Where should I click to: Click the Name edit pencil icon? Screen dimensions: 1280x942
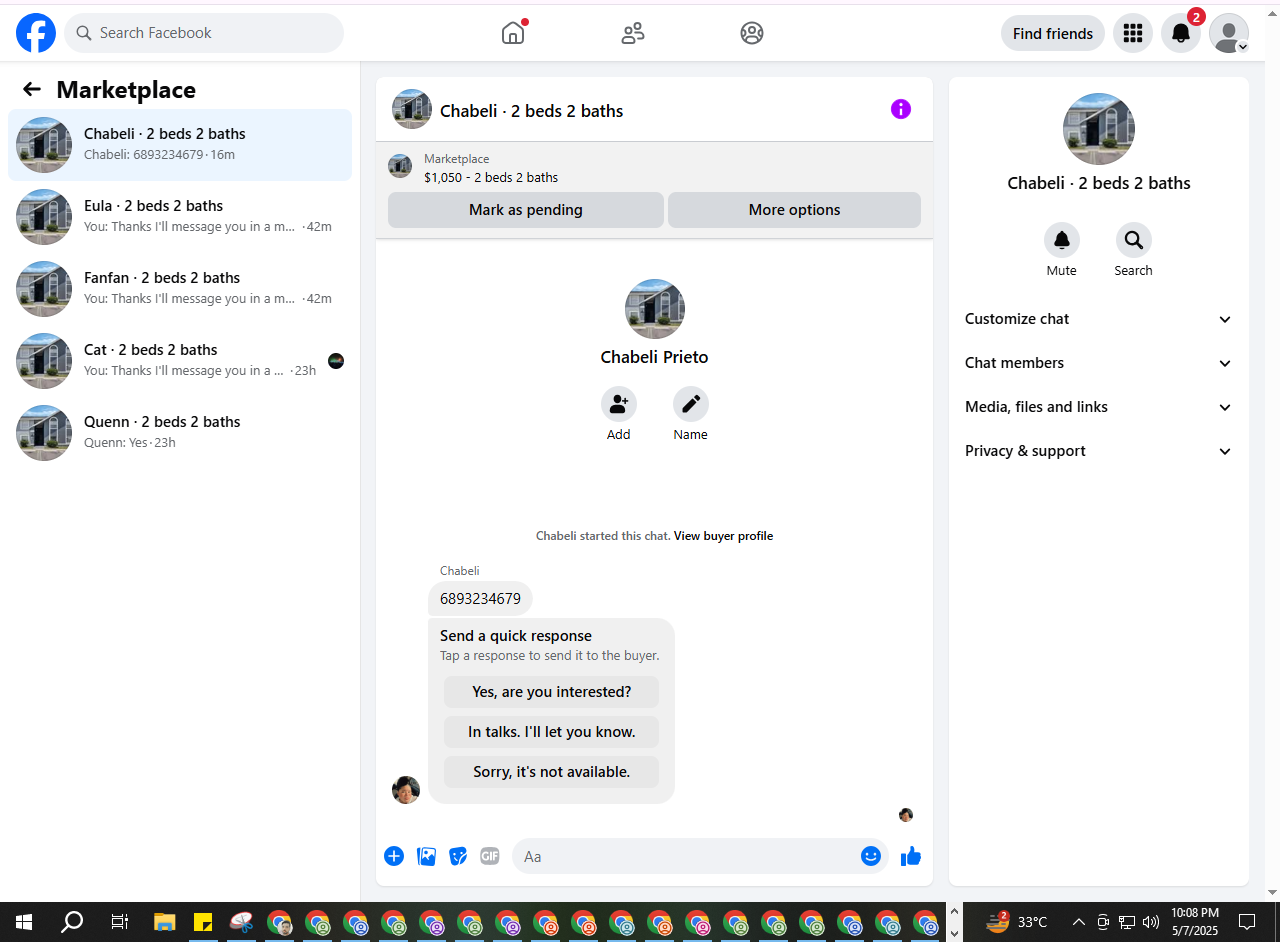tap(691, 404)
